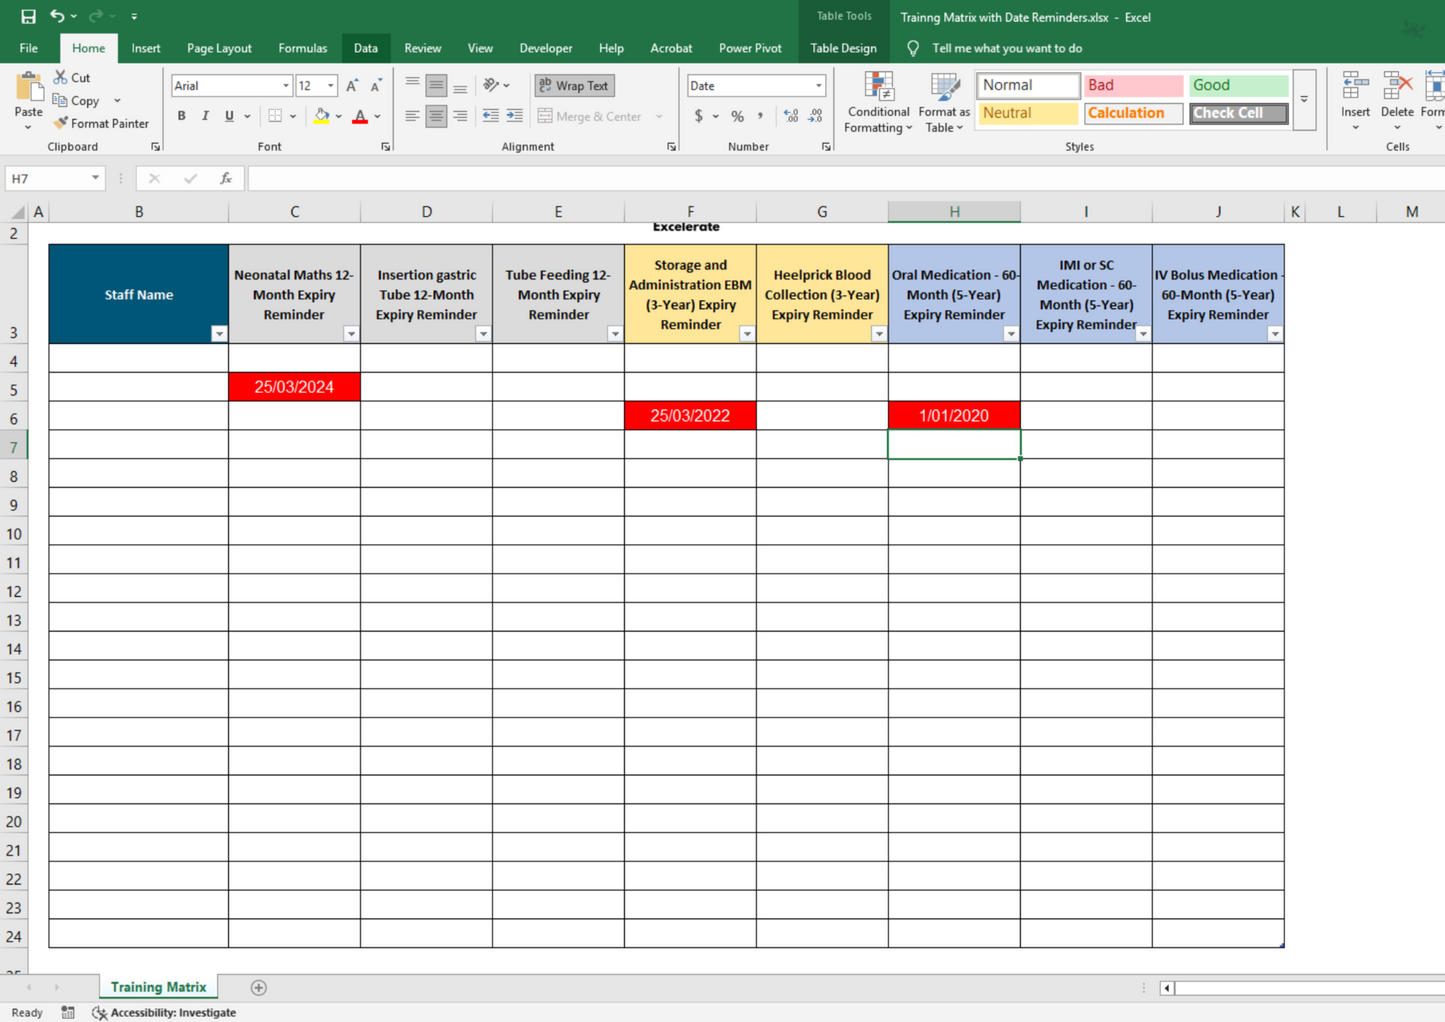Open the Staff Name filter dropdown
This screenshot has height=1022, width=1445.
218,334
